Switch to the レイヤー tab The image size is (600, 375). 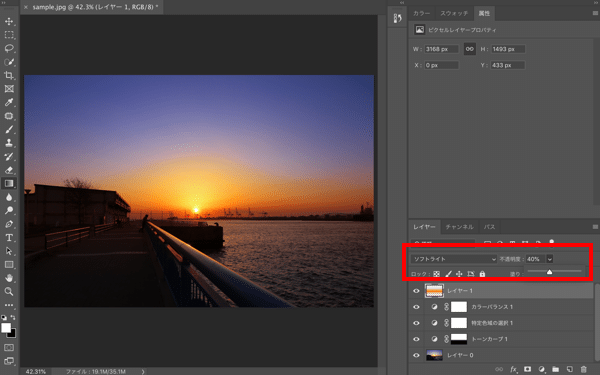[x=424, y=227]
